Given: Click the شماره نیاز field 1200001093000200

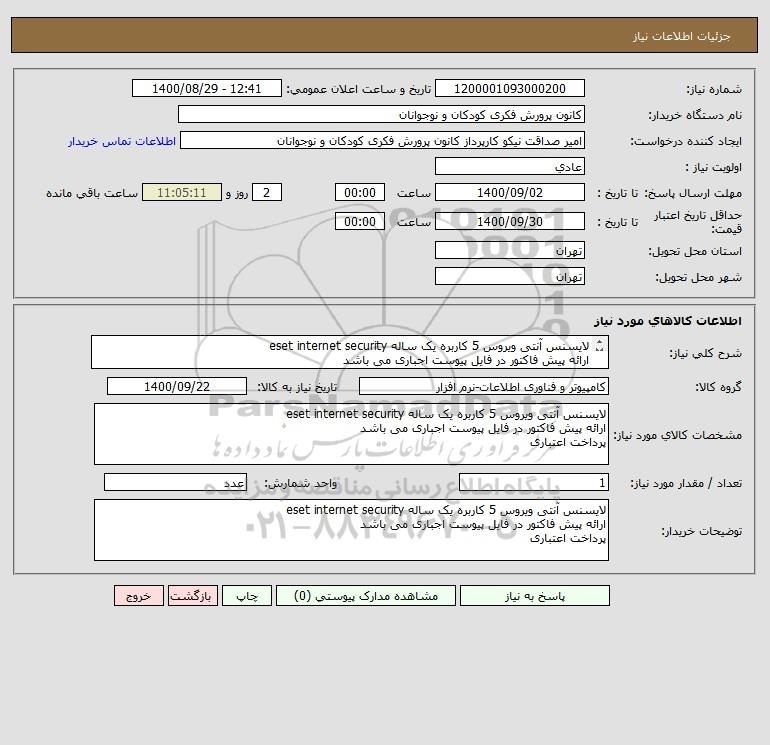Looking at the screenshot, I should point(510,88).
